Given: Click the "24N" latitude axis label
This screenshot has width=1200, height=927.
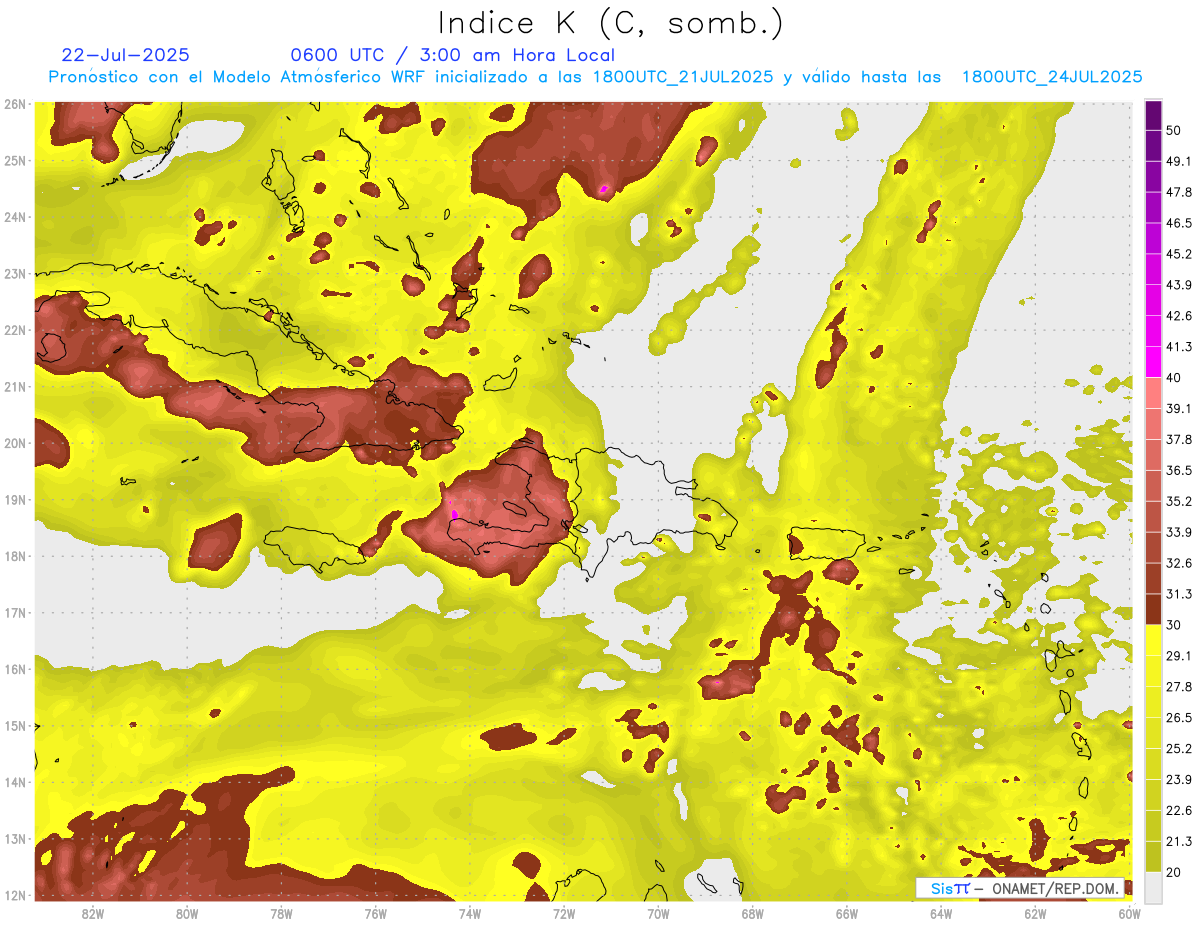Looking at the screenshot, I should tap(14, 217).
